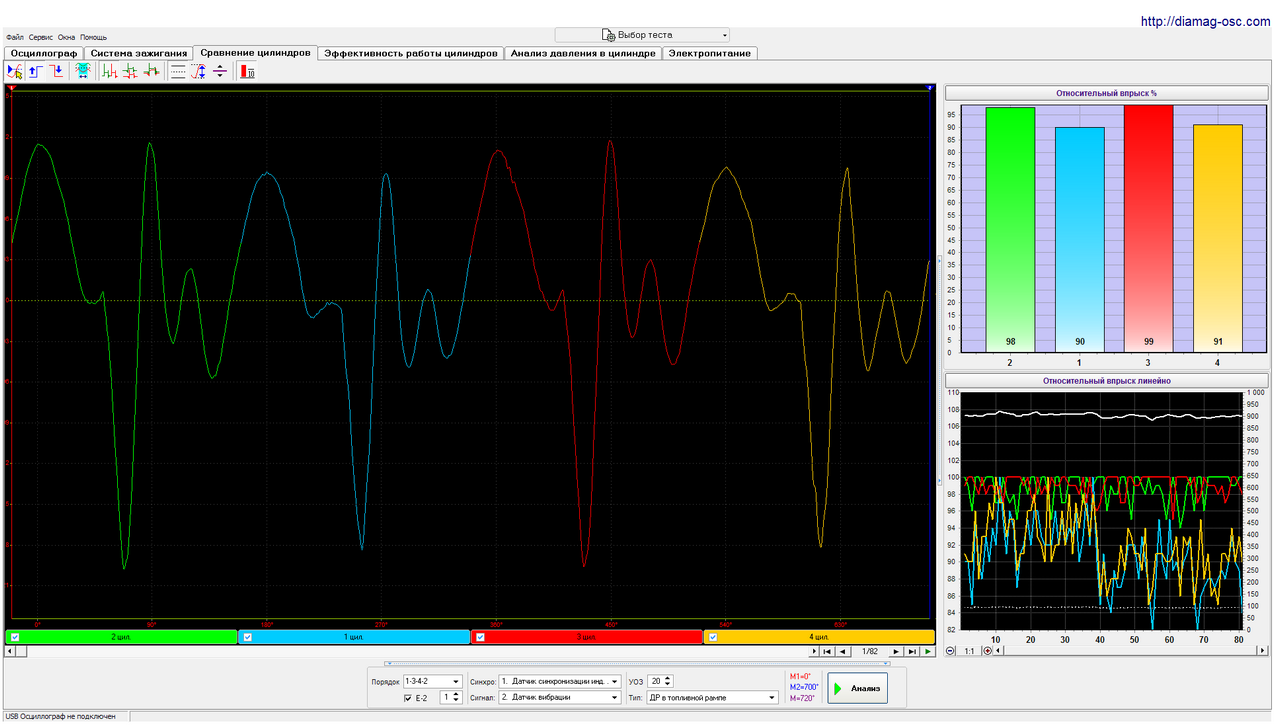This screenshot has height=725, width=1280.
Task: Open the Тип dropdown ДР в топливной рампе
Action: 713,697
